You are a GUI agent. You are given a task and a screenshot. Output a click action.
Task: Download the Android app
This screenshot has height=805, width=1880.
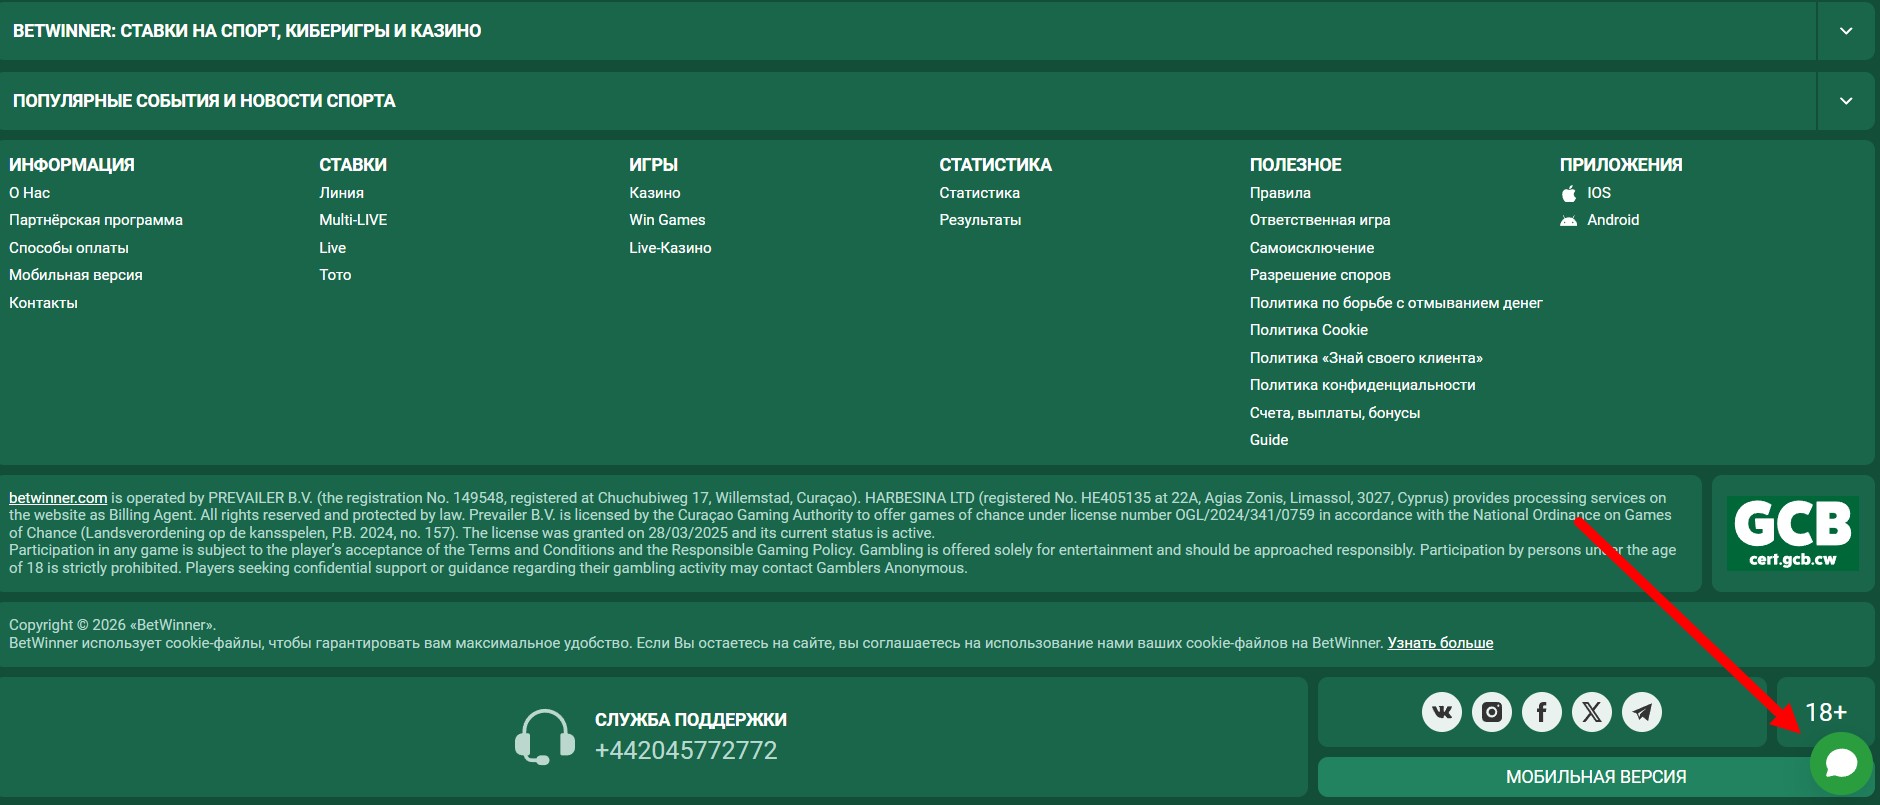(1612, 220)
